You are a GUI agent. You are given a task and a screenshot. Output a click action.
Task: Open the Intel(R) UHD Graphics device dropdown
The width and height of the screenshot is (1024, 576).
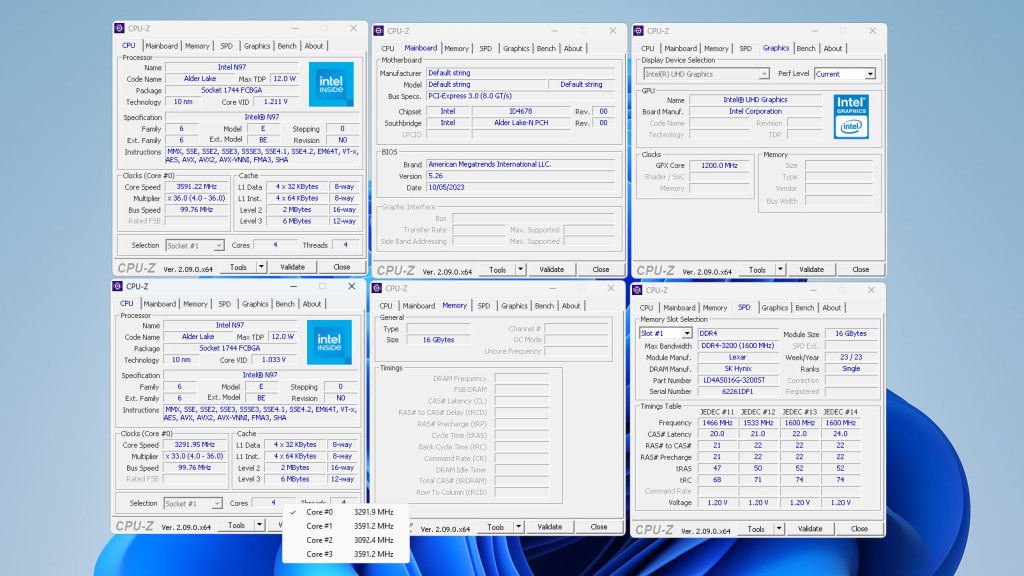(763, 74)
